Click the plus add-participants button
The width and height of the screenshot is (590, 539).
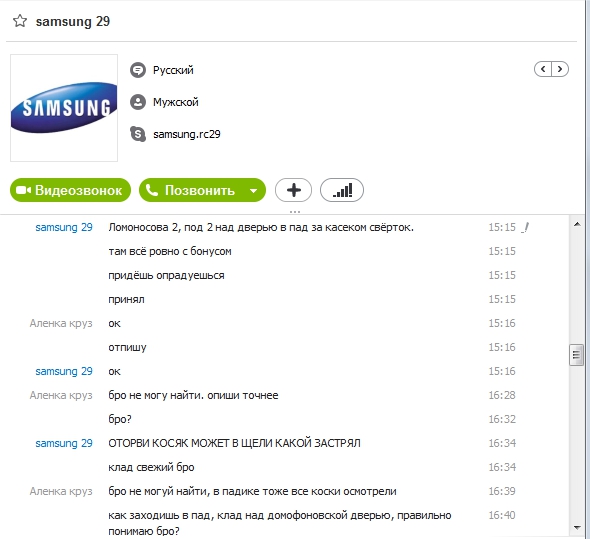[x=293, y=190]
